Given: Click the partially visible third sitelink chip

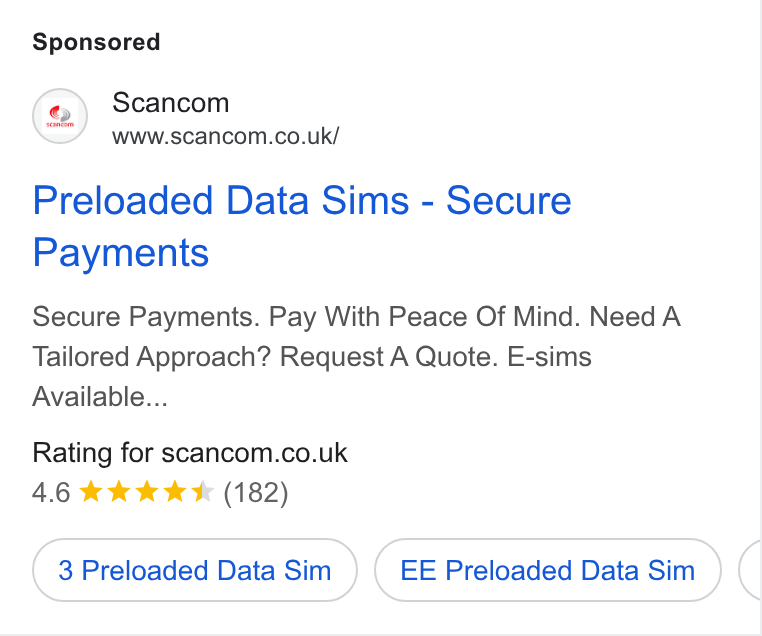Looking at the screenshot, I should pyautogui.click(x=750, y=570).
